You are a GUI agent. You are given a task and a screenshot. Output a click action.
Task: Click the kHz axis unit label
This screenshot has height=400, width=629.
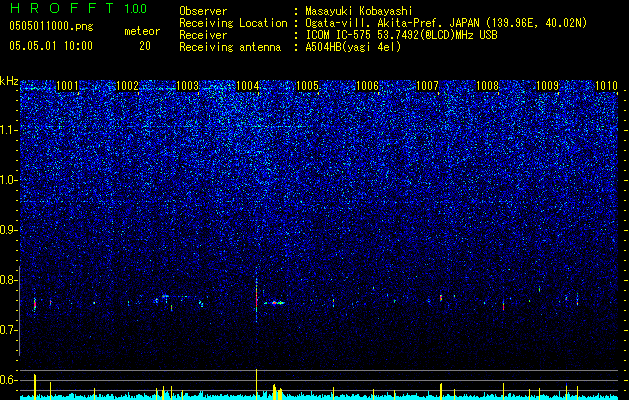pos(9,81)
